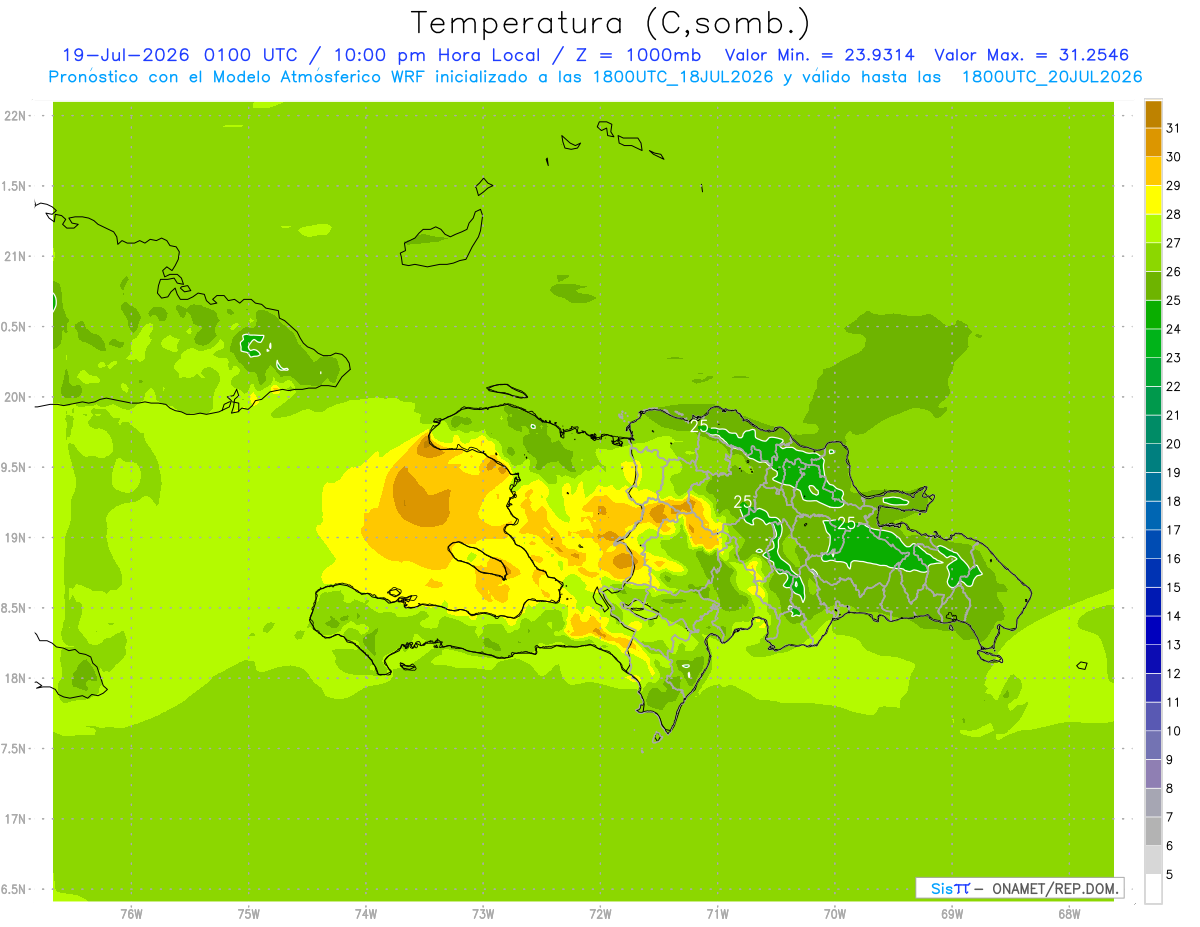Click the latitude axis label "18N"
Viewport: 1200px width, 927px height.
click(17, 678)
